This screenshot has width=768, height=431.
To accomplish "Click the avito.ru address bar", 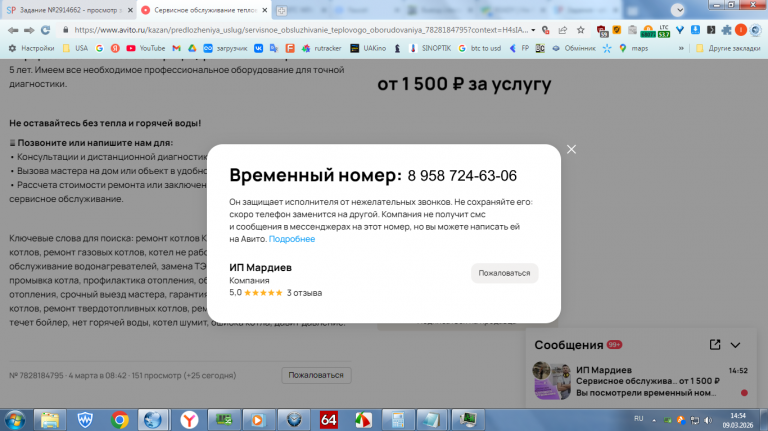I will coord(301,30).
